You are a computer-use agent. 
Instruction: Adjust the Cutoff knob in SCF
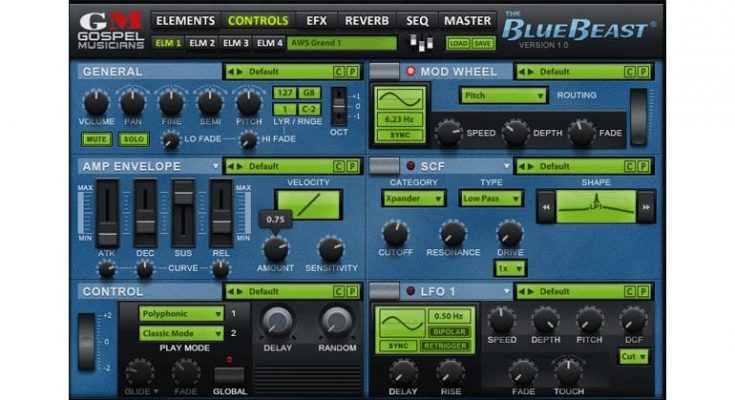tap(396, 232)
